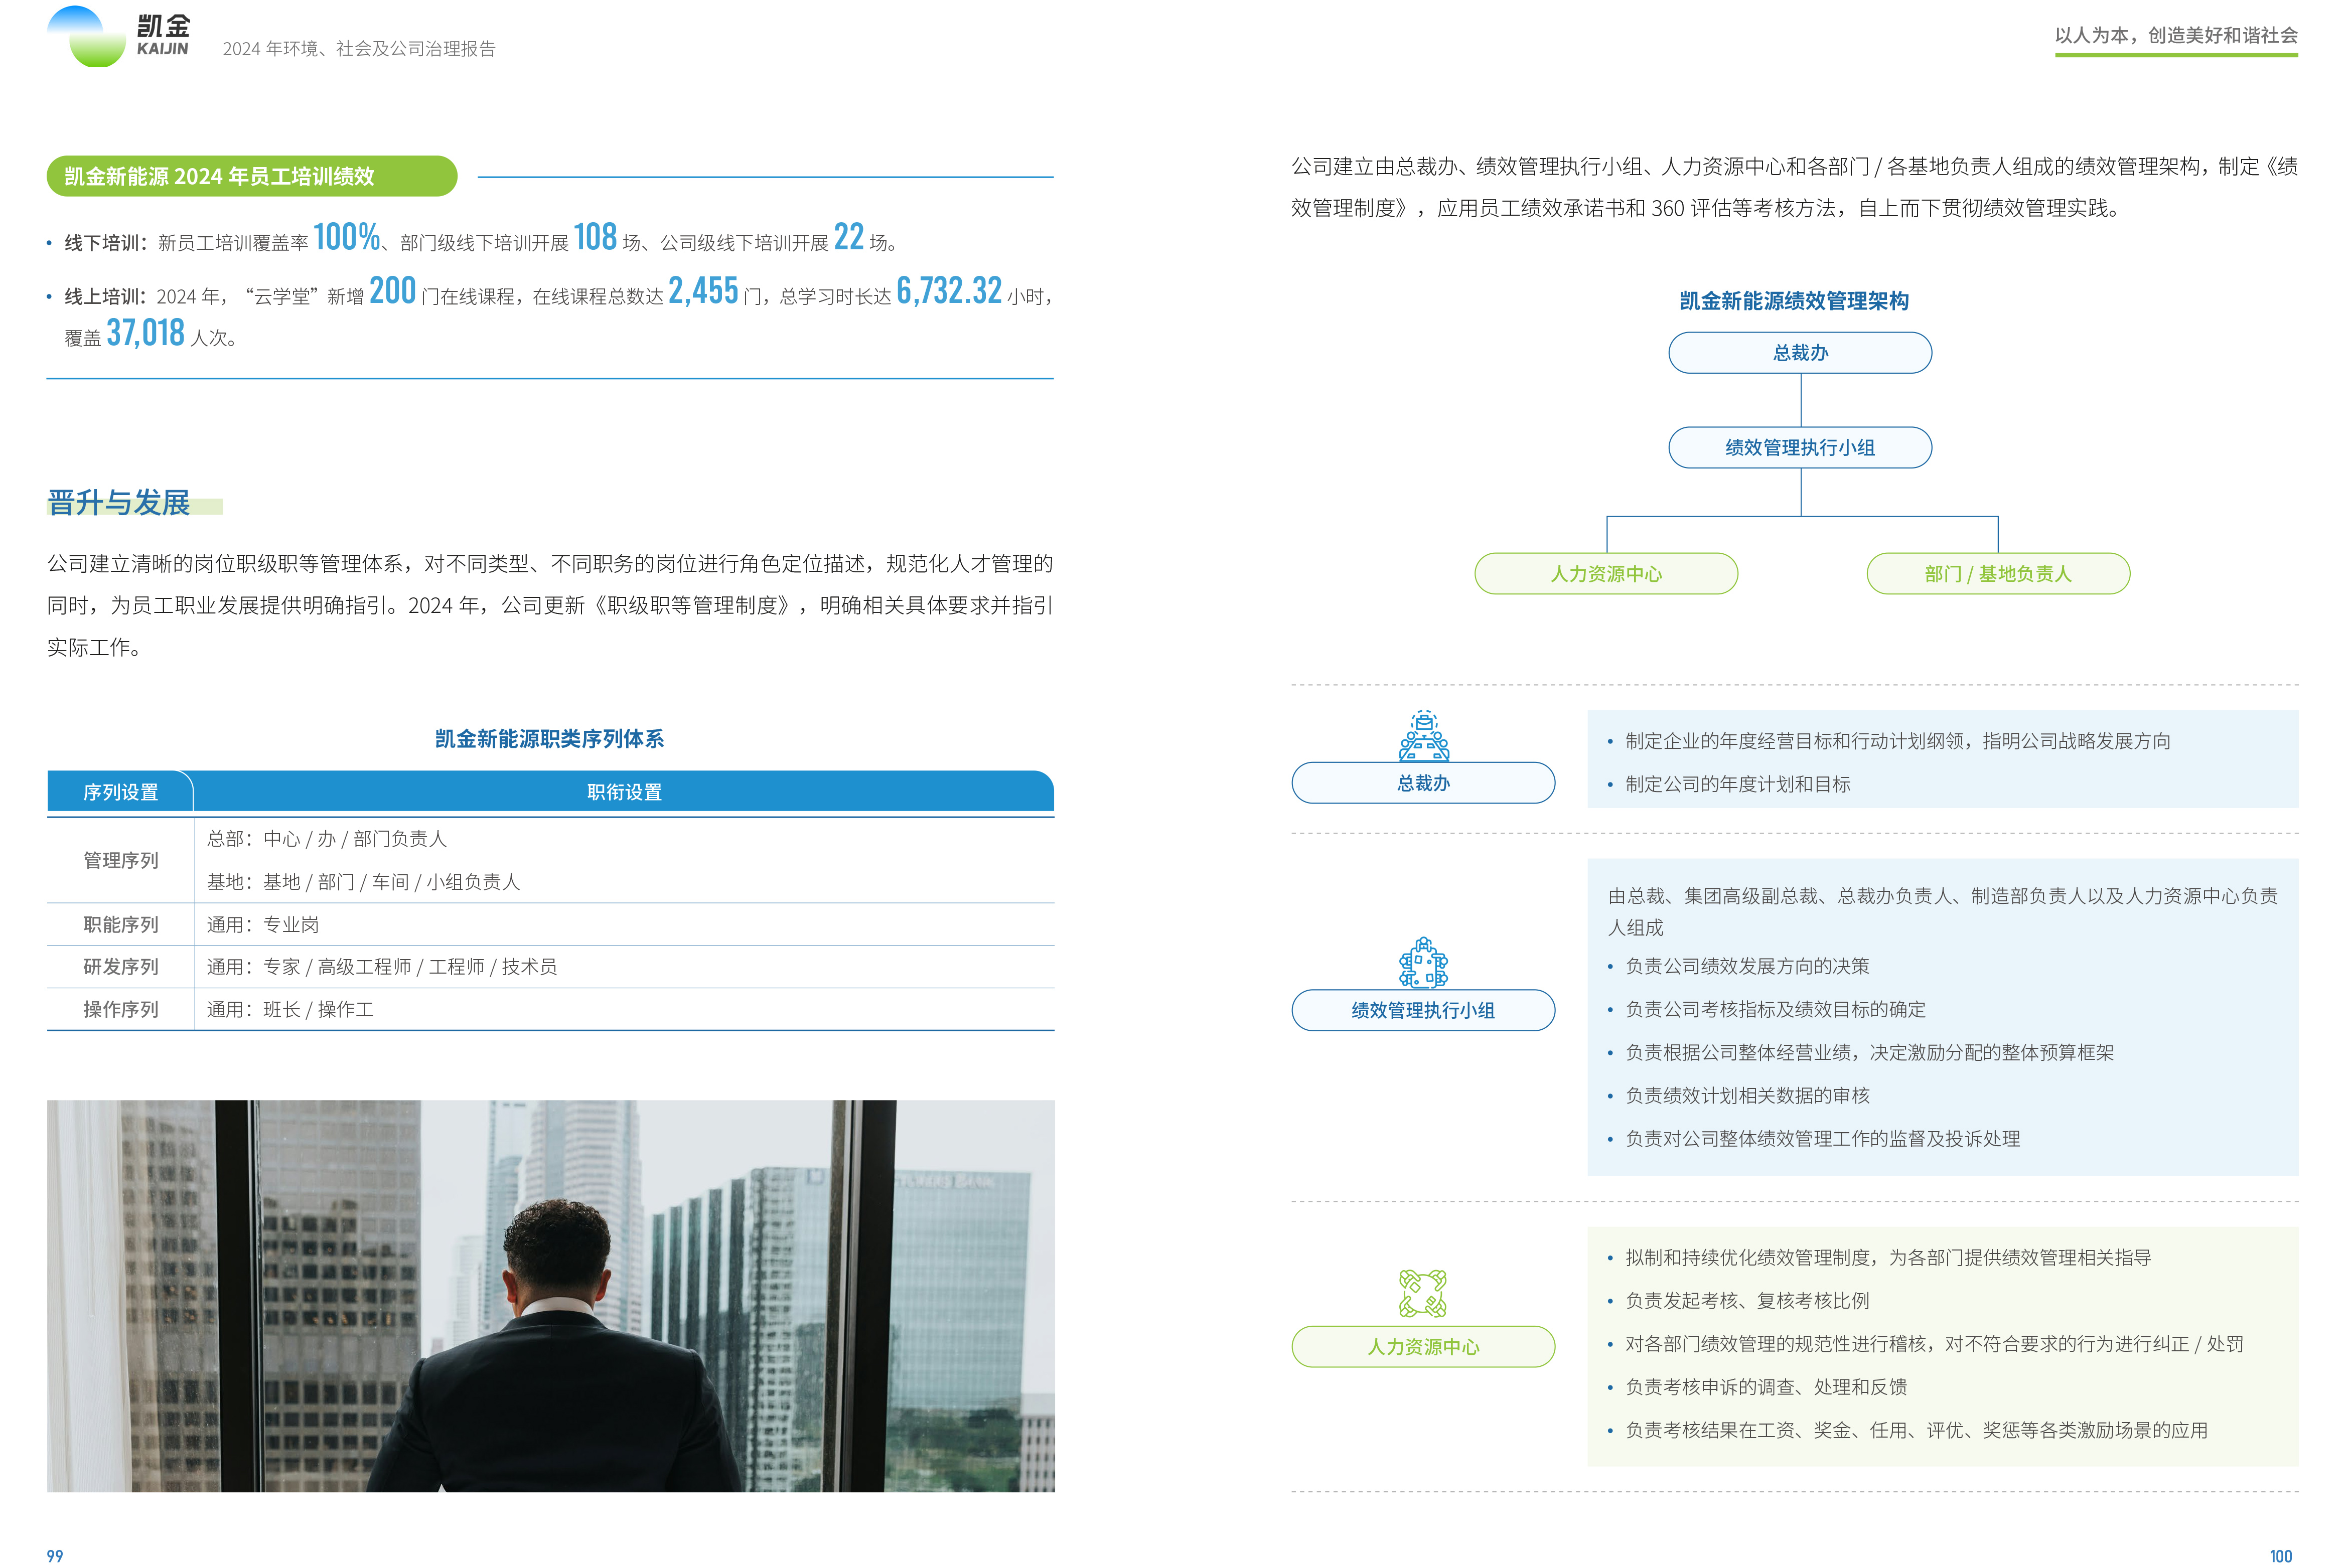Click the 2,455 total online courses figure
Screen dimensions: 2351x1568
click(x=703, y=291)
